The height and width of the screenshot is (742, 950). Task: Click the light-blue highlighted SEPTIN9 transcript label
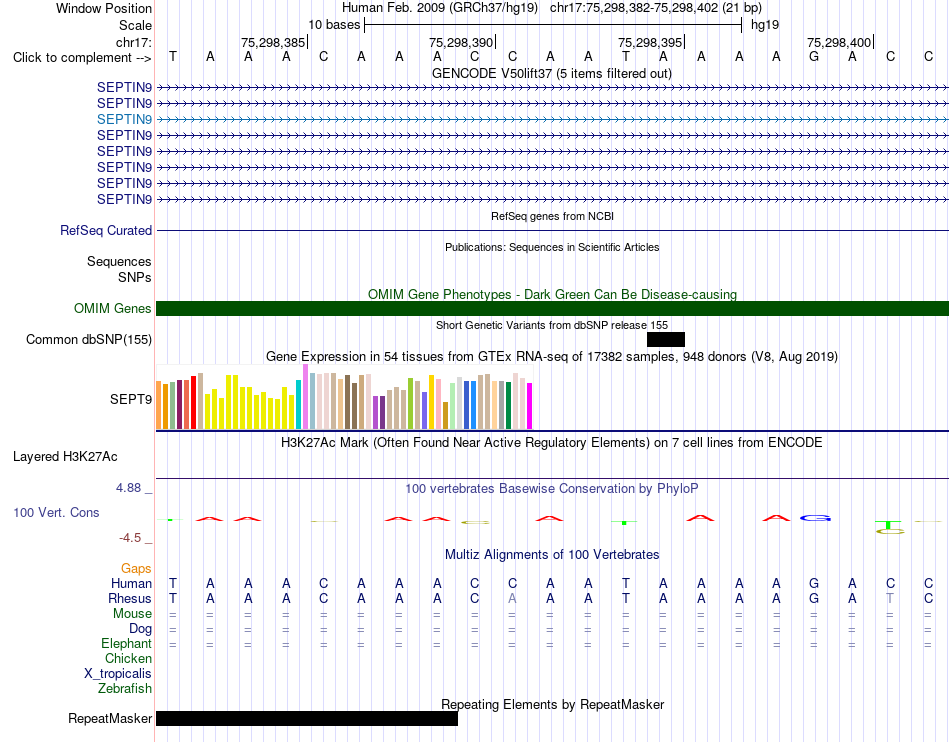click(x=124, y=119)
